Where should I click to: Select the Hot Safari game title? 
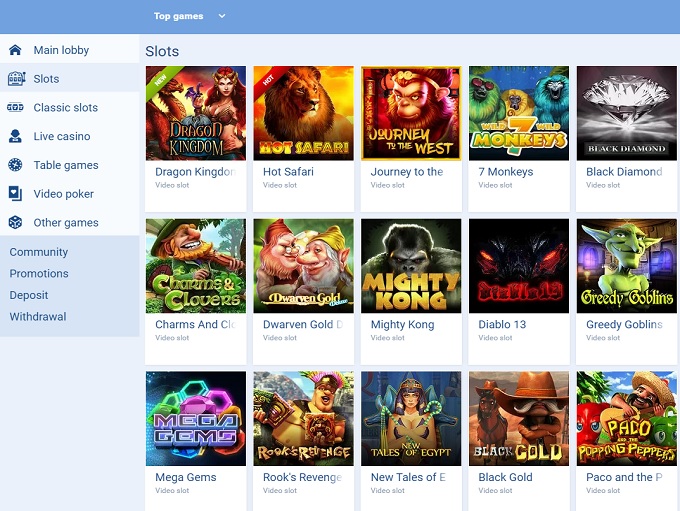tap(288, 172)
